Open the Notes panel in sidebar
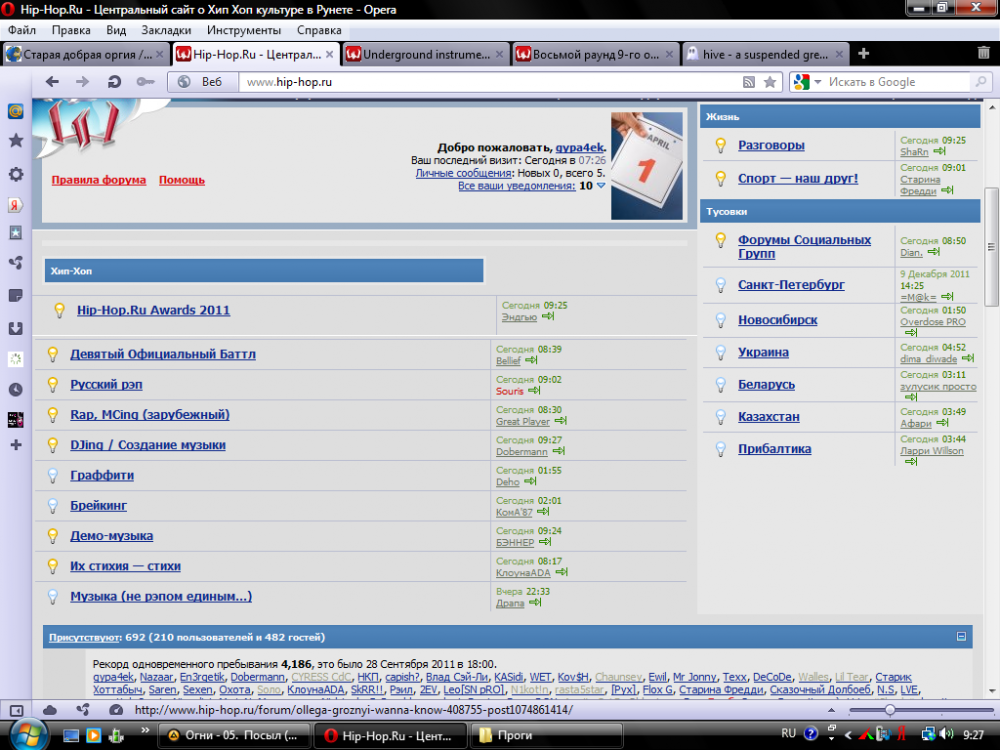This screenshot has height=750, width=1000. tap(15, 295)
